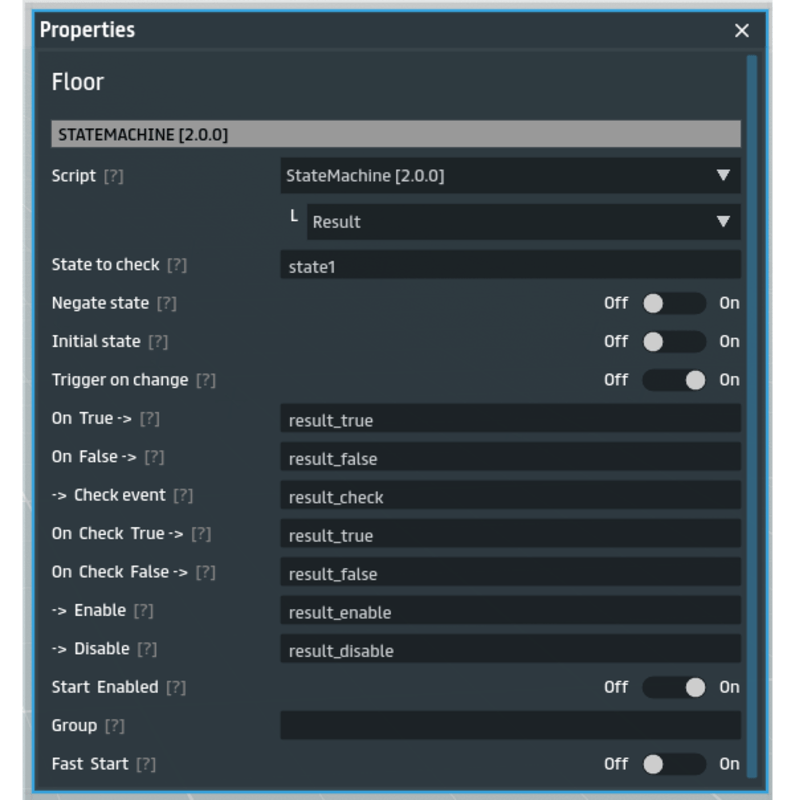Show help for Check event field
The image size is (795, 800).
183,496
